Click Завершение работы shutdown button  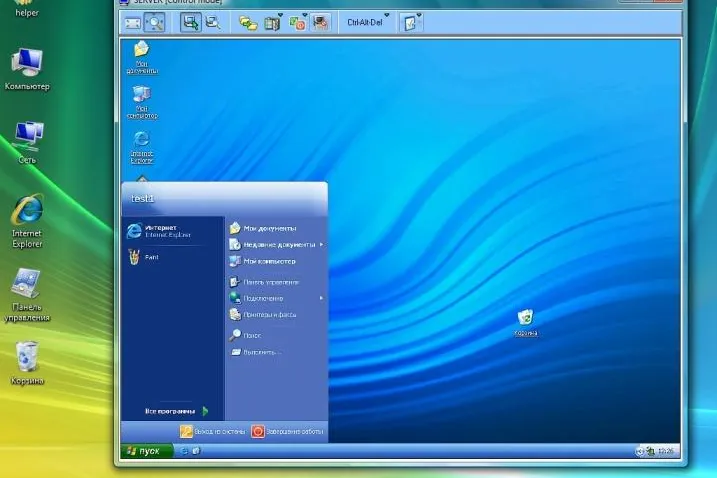[x=288, y=431]
